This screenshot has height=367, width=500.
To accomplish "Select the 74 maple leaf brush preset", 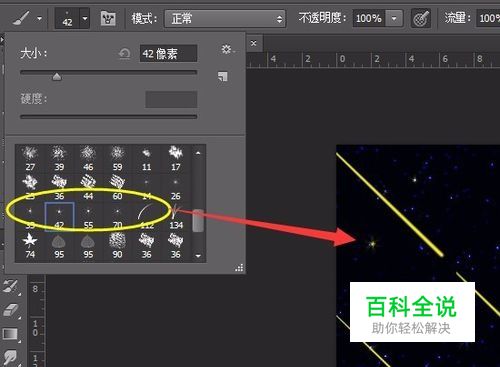I will pyautogui.click(x=30, y=246).
